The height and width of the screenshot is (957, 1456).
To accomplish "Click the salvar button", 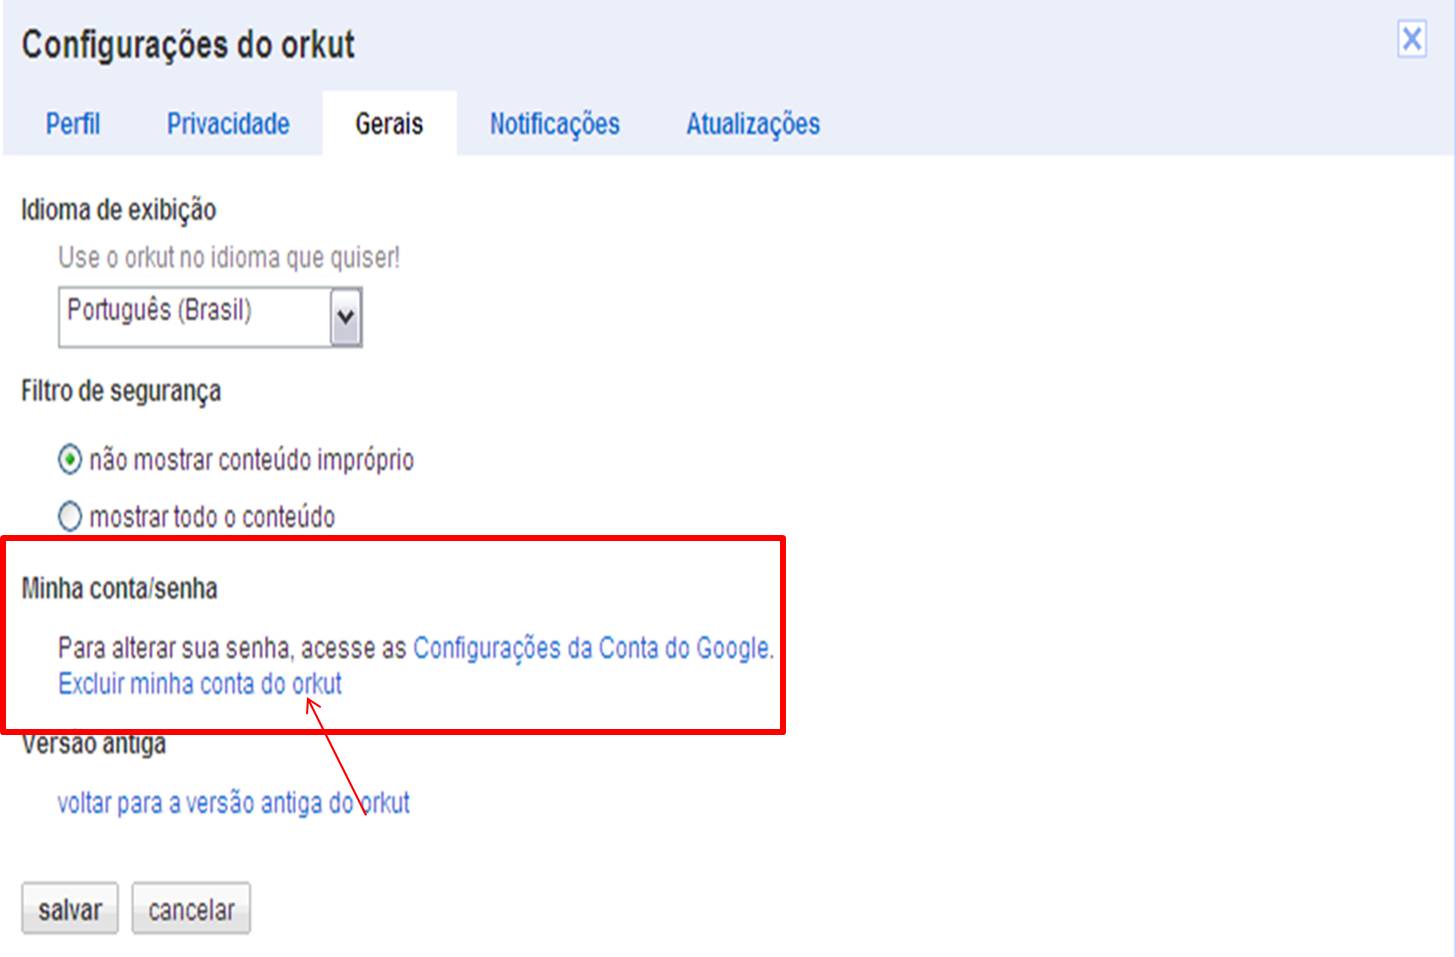I will coord(70,909).
